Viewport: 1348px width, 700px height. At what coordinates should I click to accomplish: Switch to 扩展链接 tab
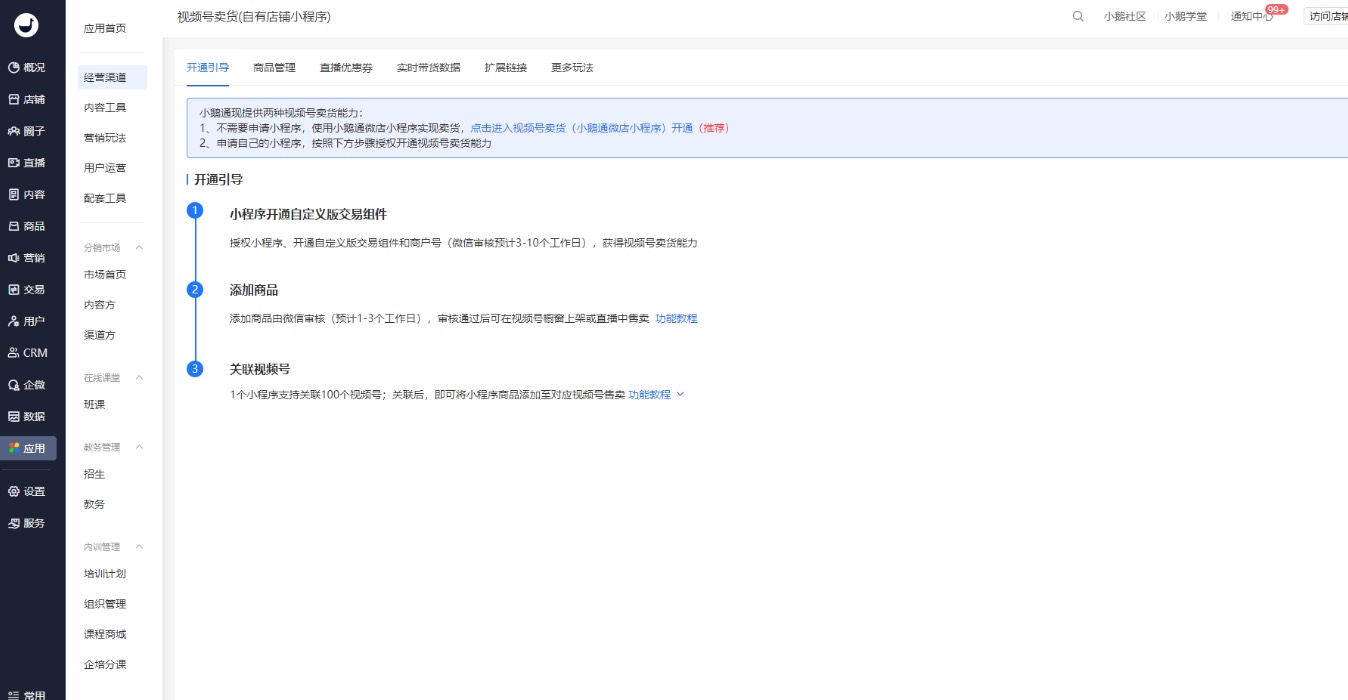click(x=506, y=67)
